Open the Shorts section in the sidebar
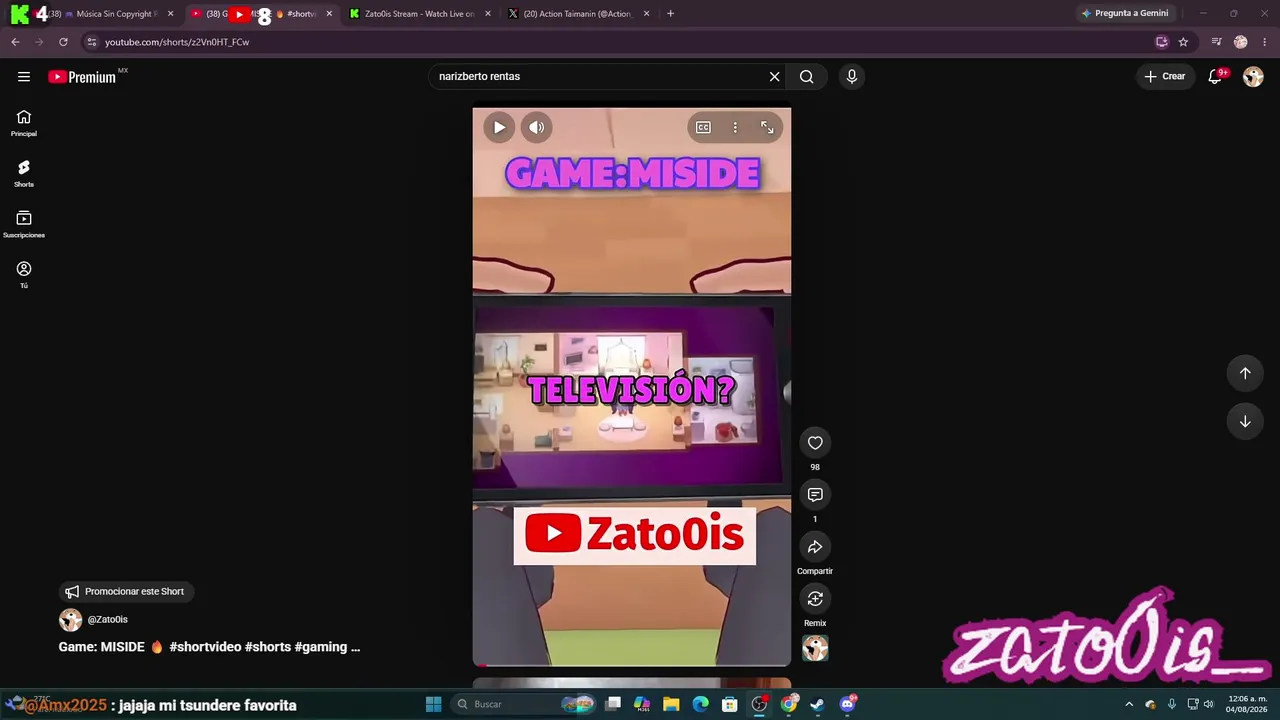This screenshot has height=720, width=1280. [24, 174]
